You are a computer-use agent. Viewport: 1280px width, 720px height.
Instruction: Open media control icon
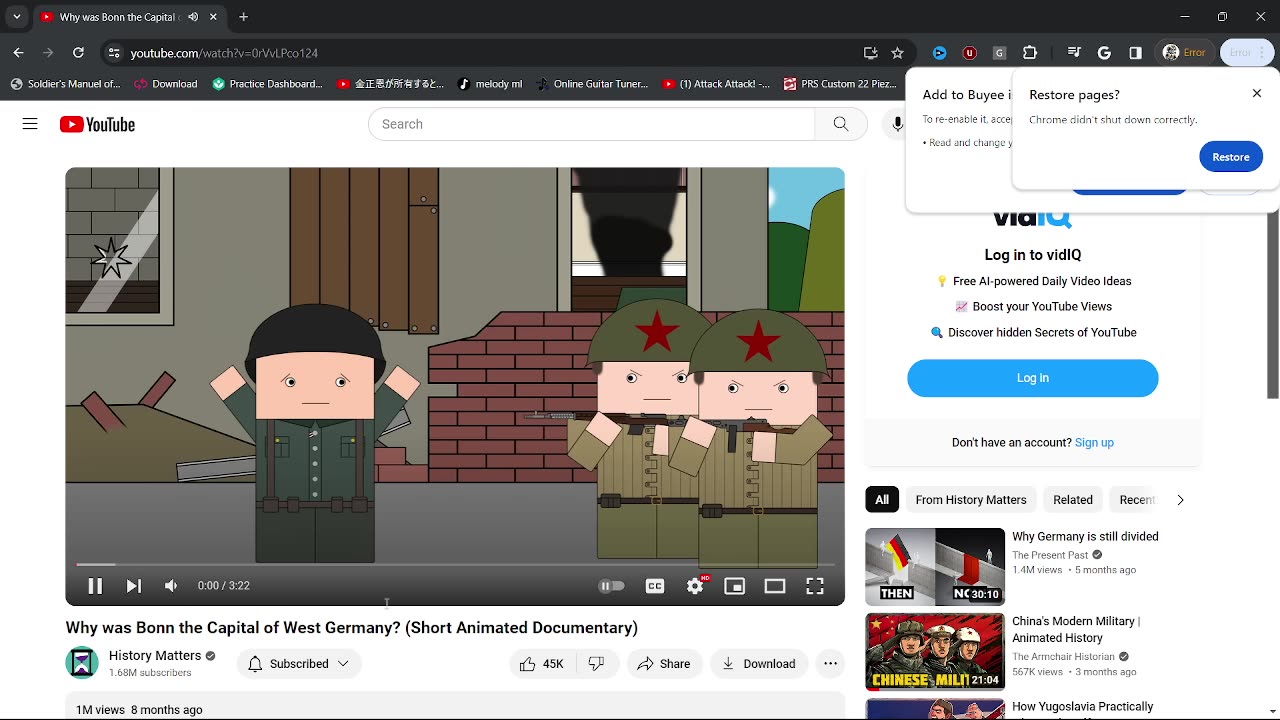tap(1074, 53)
